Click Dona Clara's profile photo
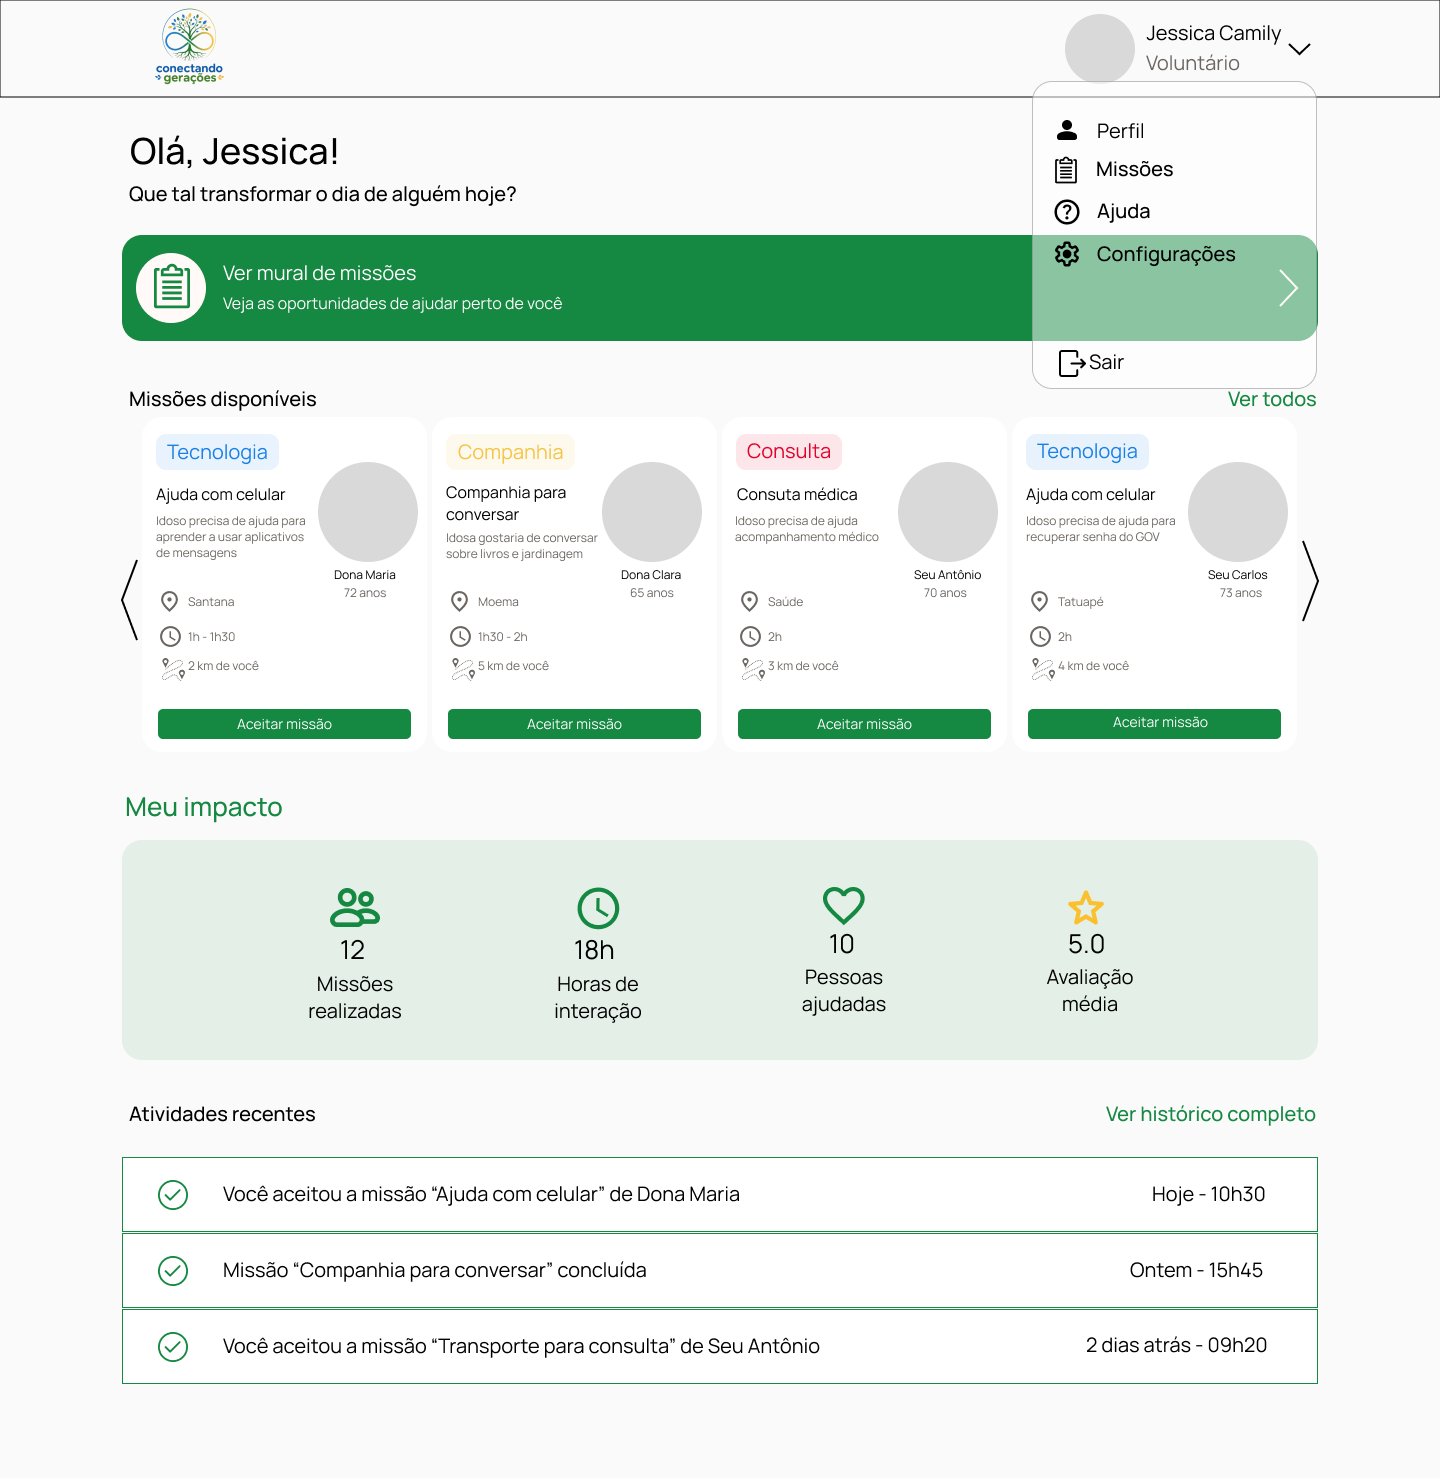 click(x=652, y=512)
